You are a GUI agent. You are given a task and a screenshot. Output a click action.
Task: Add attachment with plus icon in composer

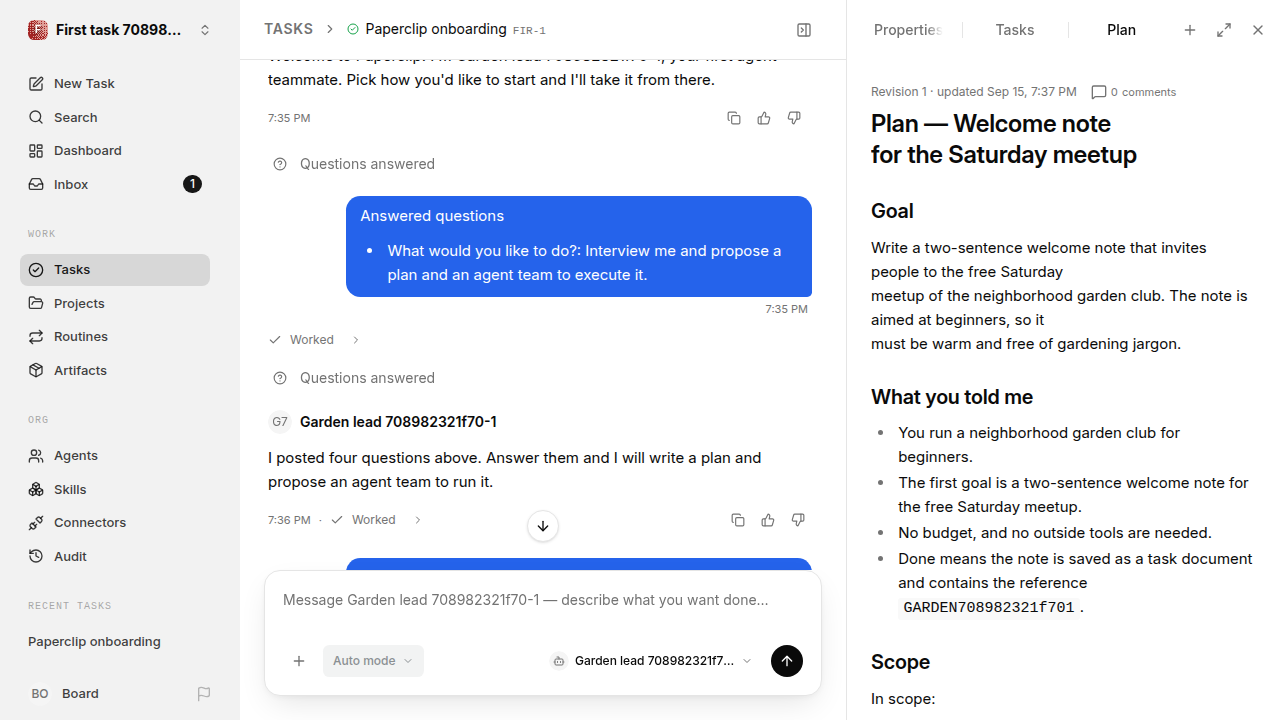(299, 661)
